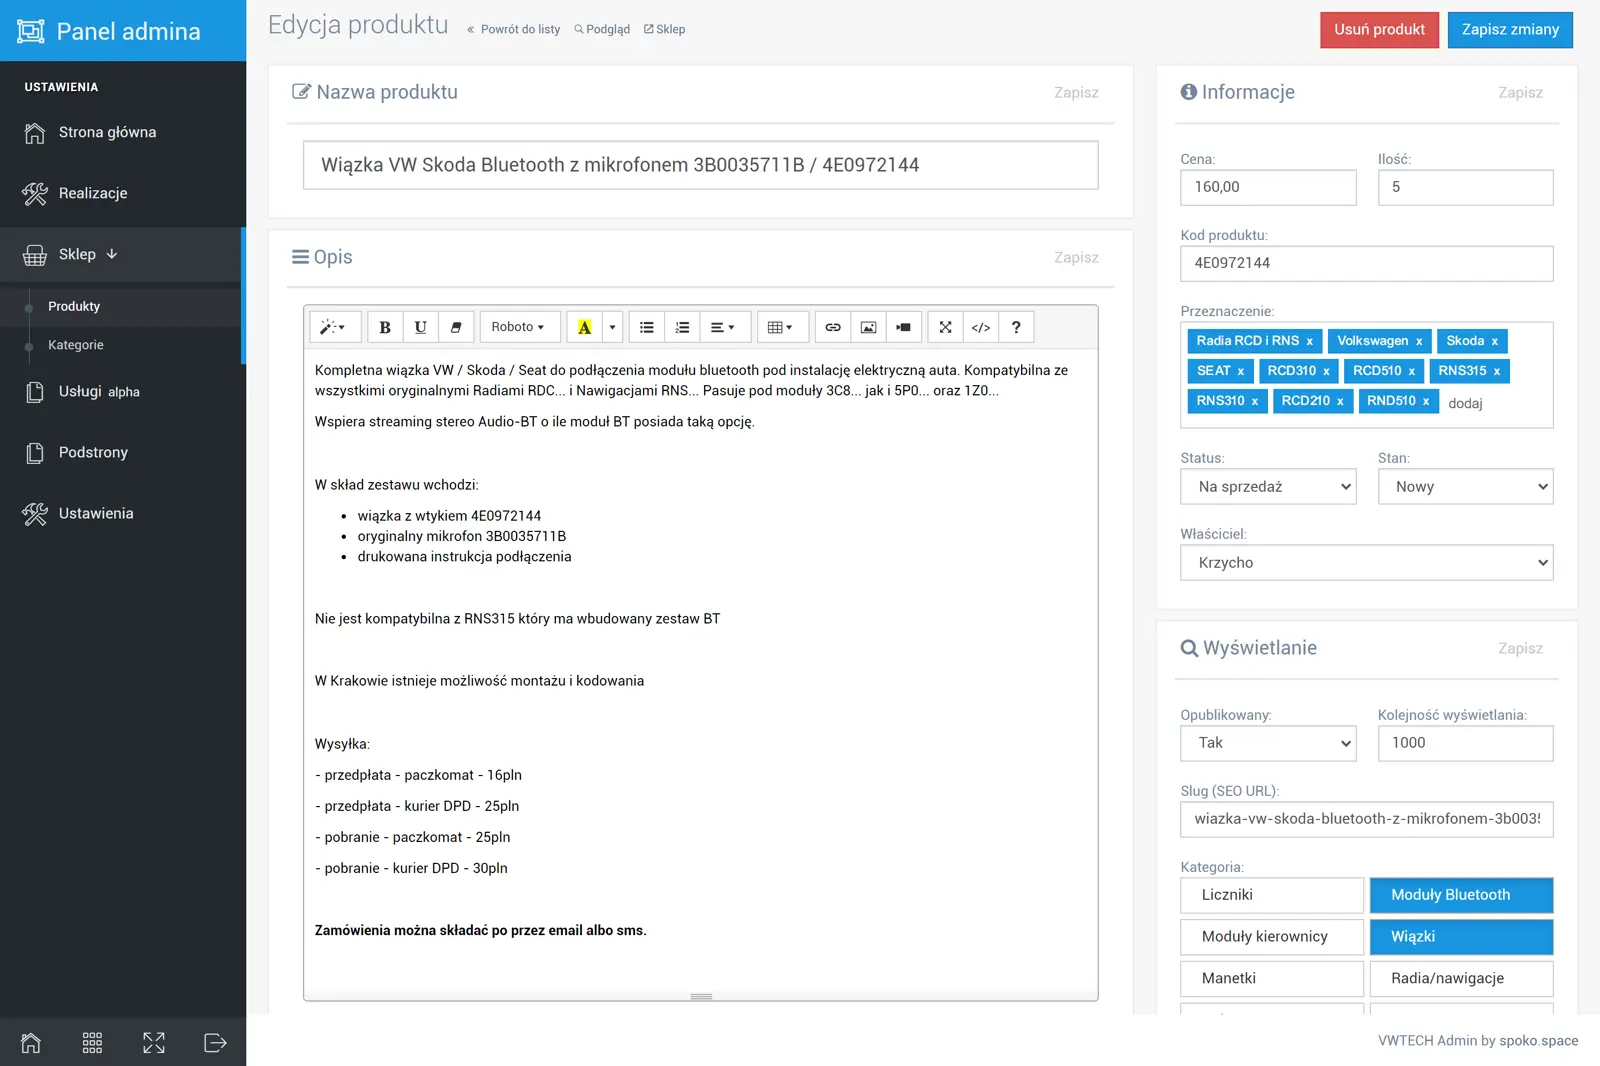Apply the yellow highlight text color
This screenshot has width=1600, height=1066.
coord(585,327)
